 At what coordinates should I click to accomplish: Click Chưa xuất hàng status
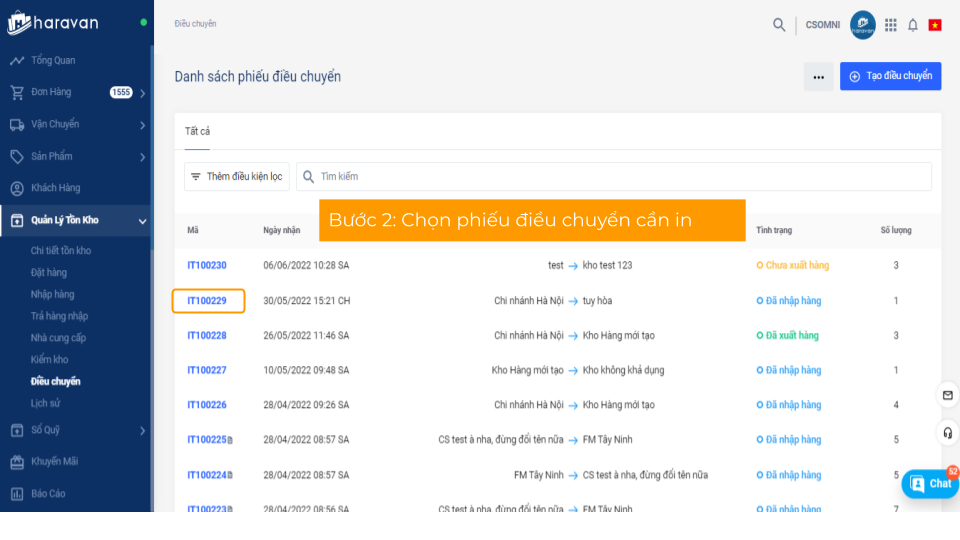[793, 266]
